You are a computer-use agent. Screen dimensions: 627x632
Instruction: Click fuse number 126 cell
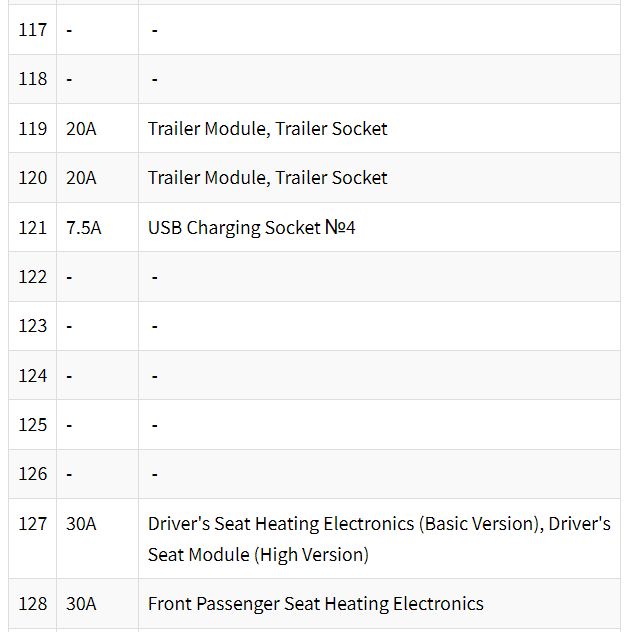pyautogui.click(x=33, y=474)
